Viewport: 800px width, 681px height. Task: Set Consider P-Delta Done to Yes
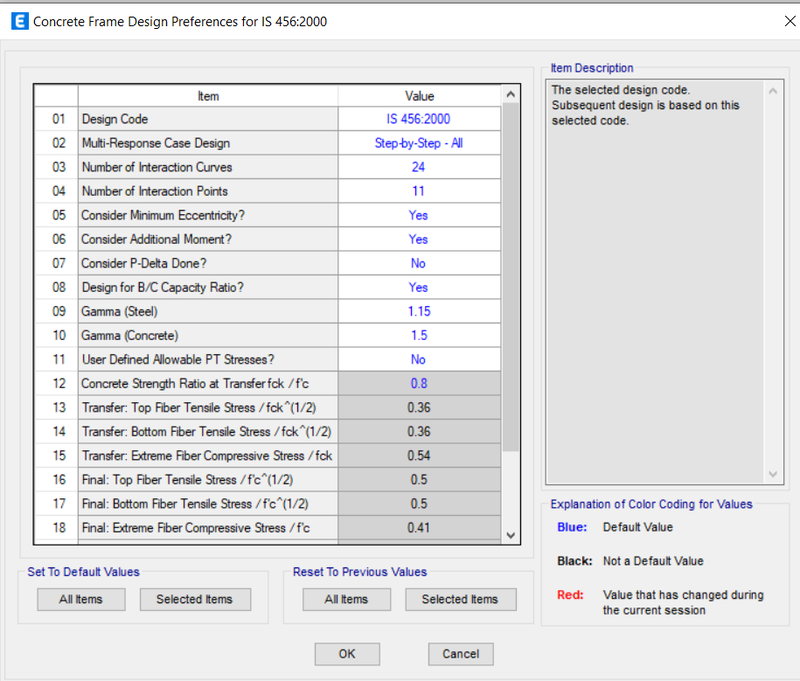pyautogui.click(x=418, y=263)
